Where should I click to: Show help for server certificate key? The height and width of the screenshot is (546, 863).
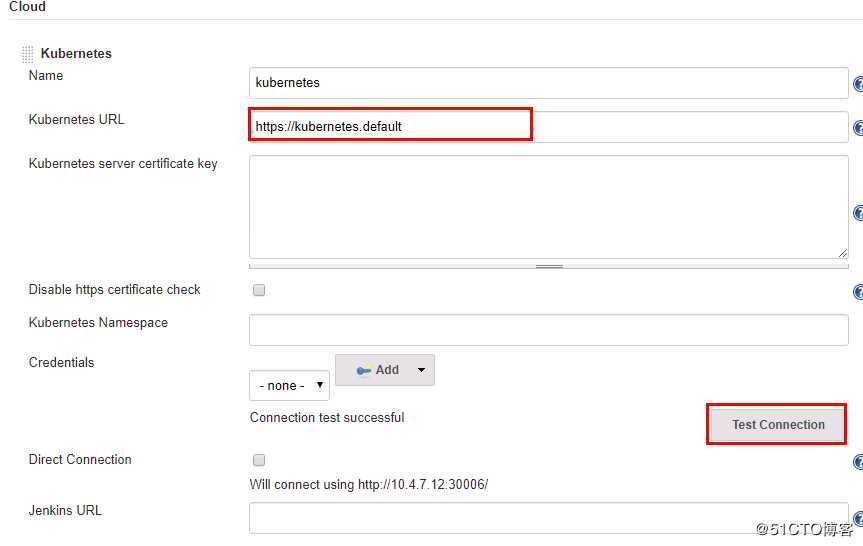pyautogui.click(x=858, y=213)
